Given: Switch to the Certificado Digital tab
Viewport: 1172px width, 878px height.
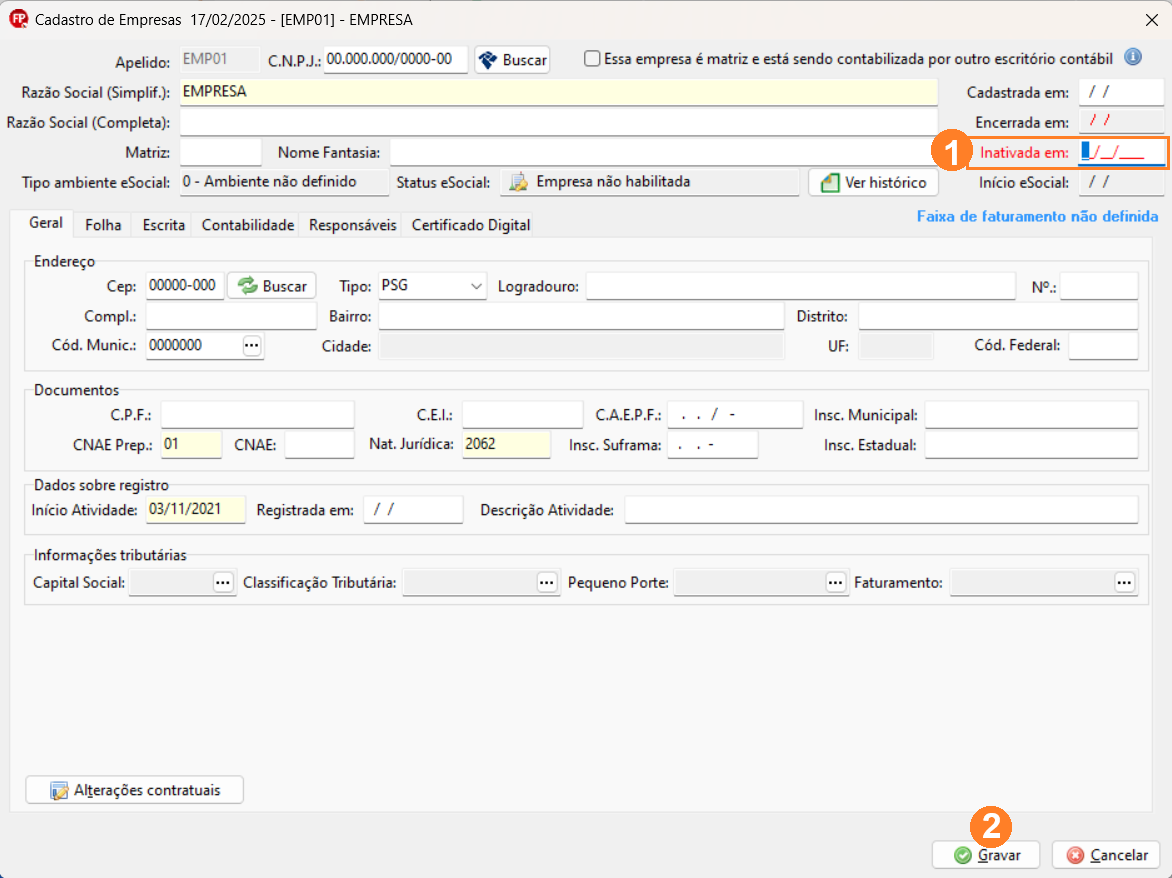Looking at the screenshot, I should [471, 225].
